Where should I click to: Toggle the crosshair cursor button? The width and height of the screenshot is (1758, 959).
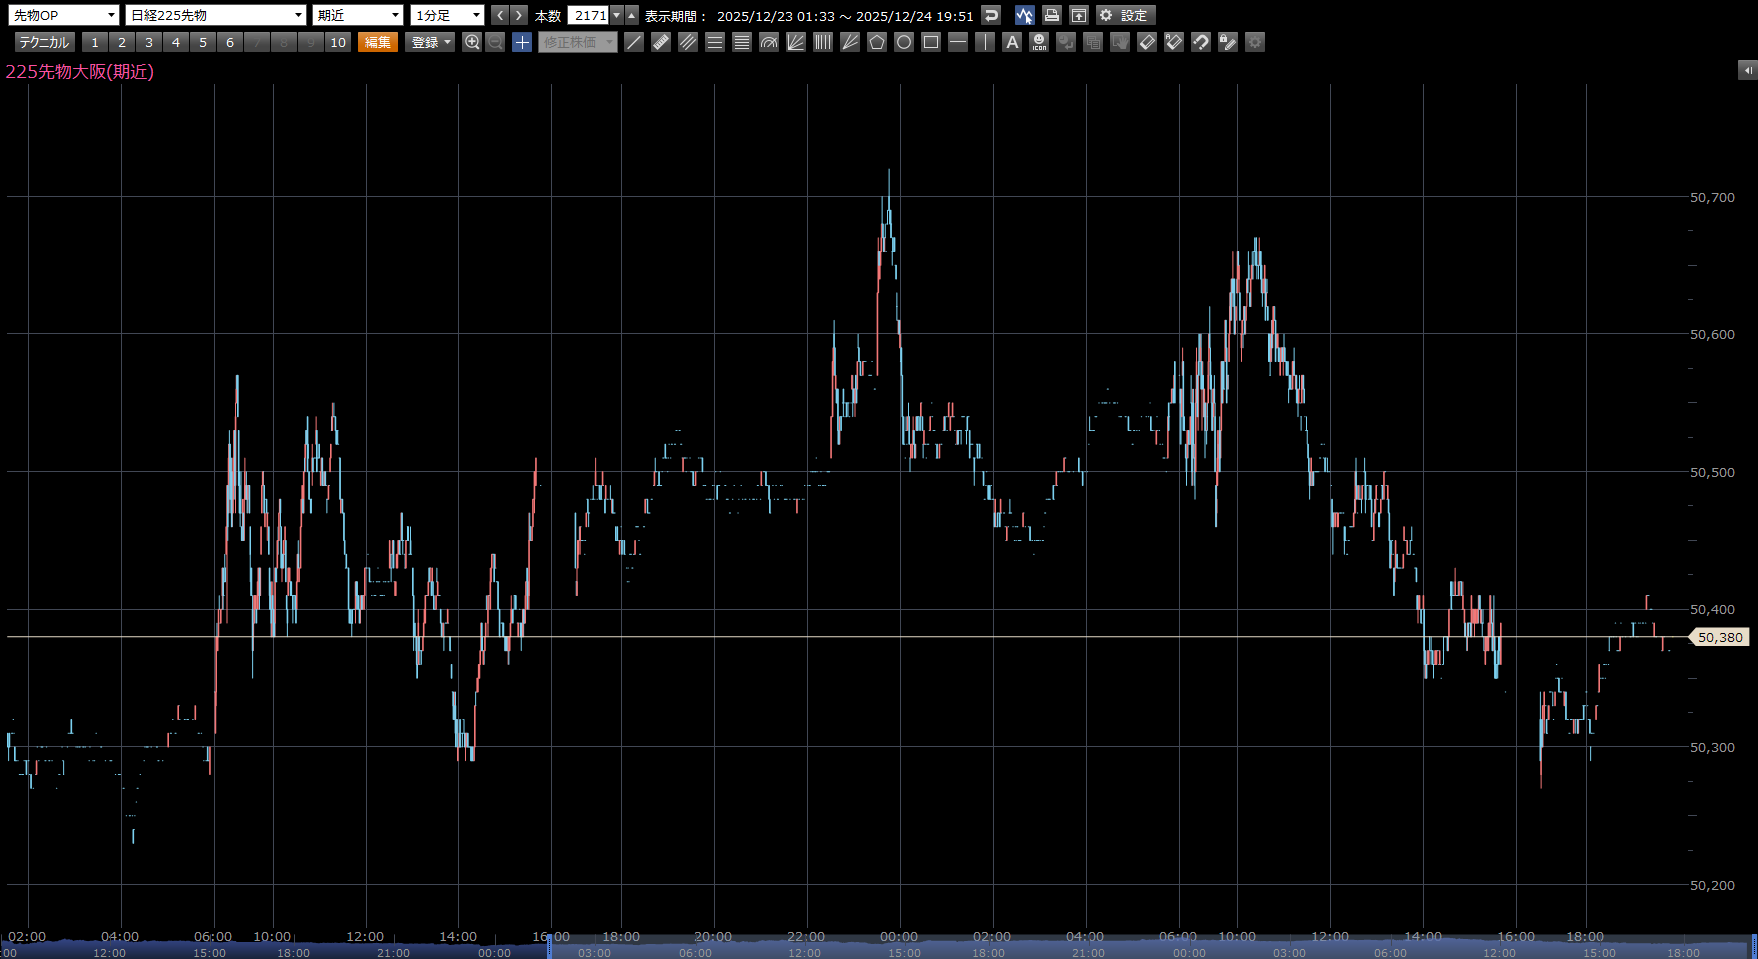(x=522, y=42)
